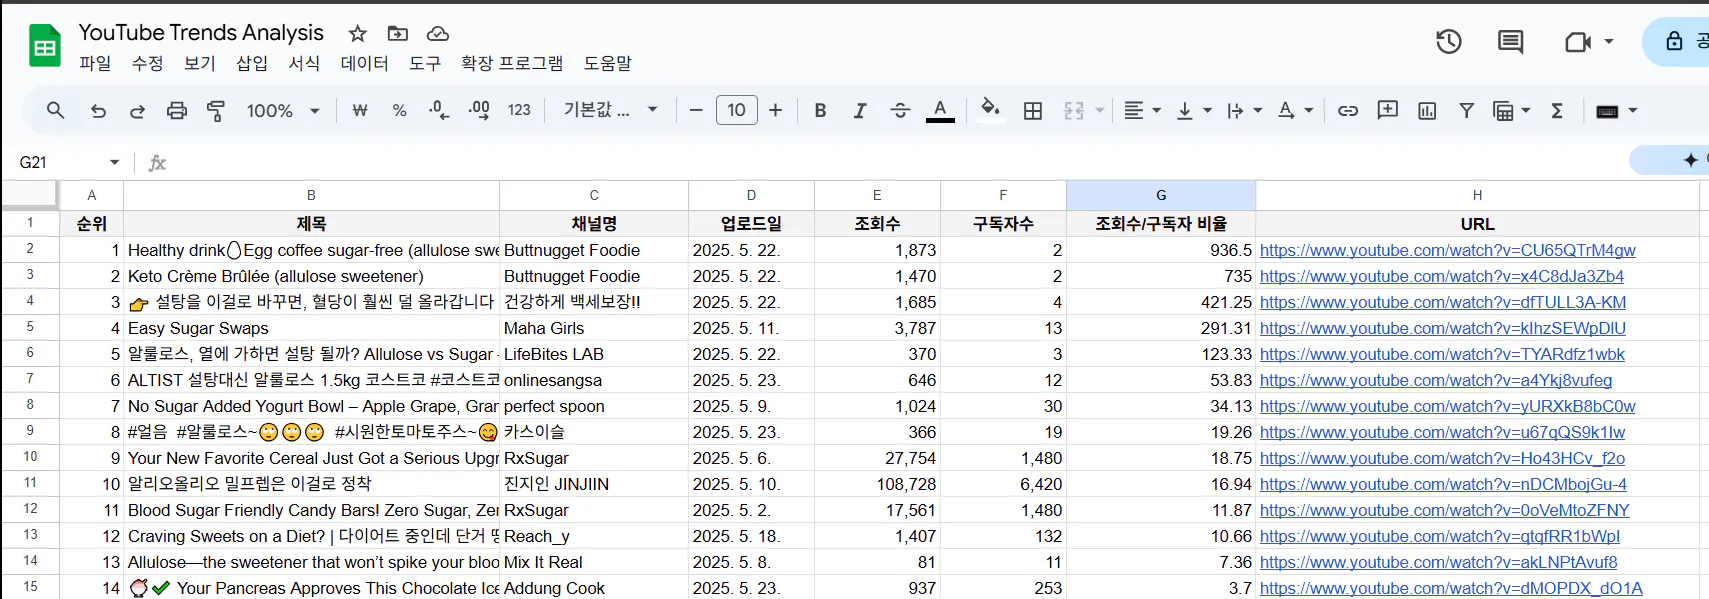Start a Meet call with camera icon
Image resolution: width=1709 pixels, height=599 pixels.
1577,41
